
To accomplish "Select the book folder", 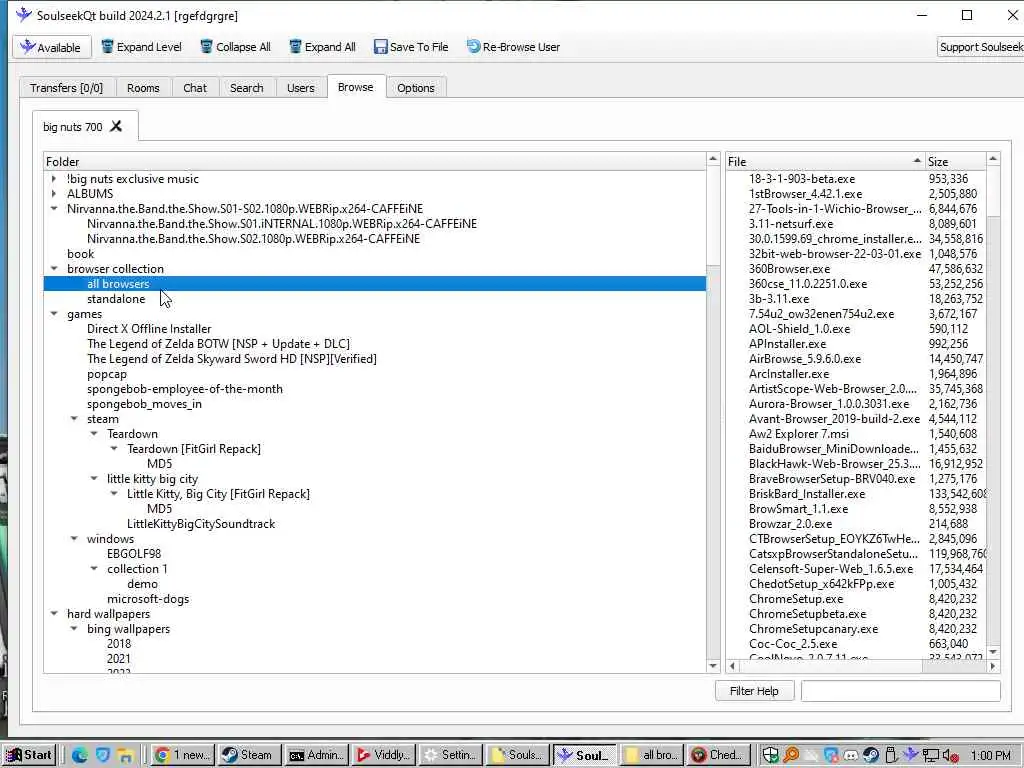I will pyautogui.click(x=80, y=253).
